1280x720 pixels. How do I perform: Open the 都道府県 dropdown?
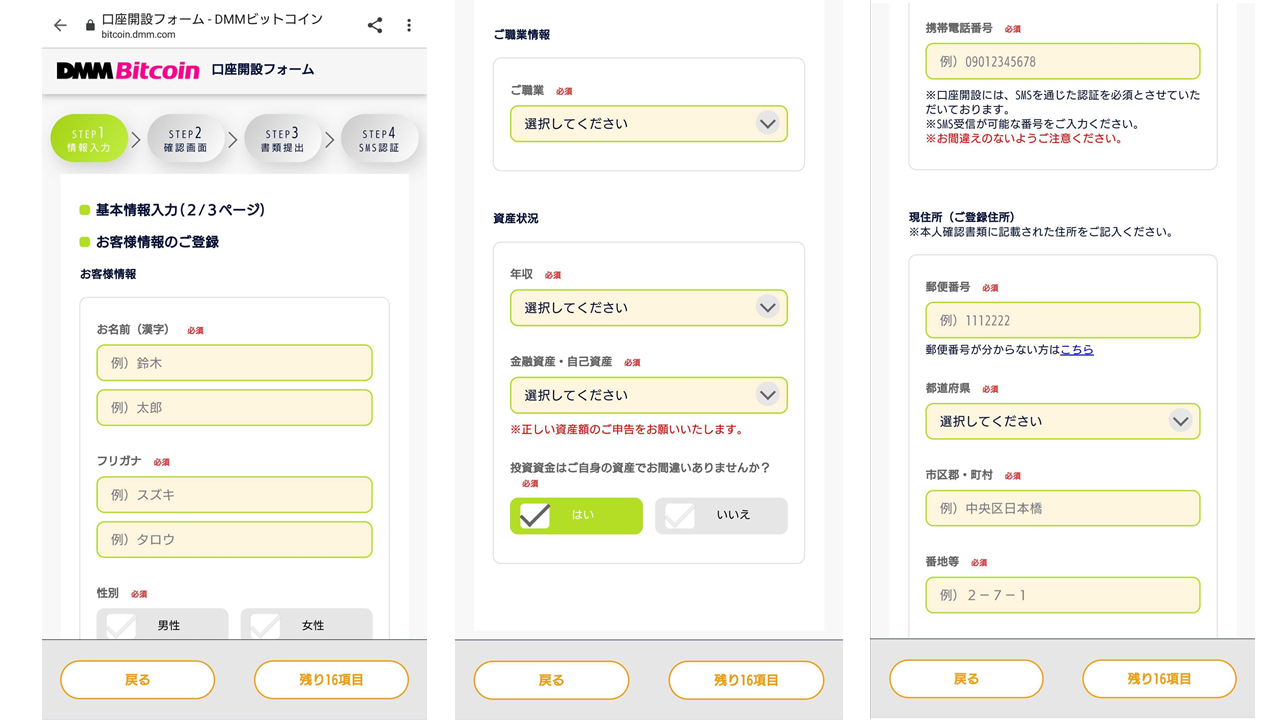tap(1062, 422)
